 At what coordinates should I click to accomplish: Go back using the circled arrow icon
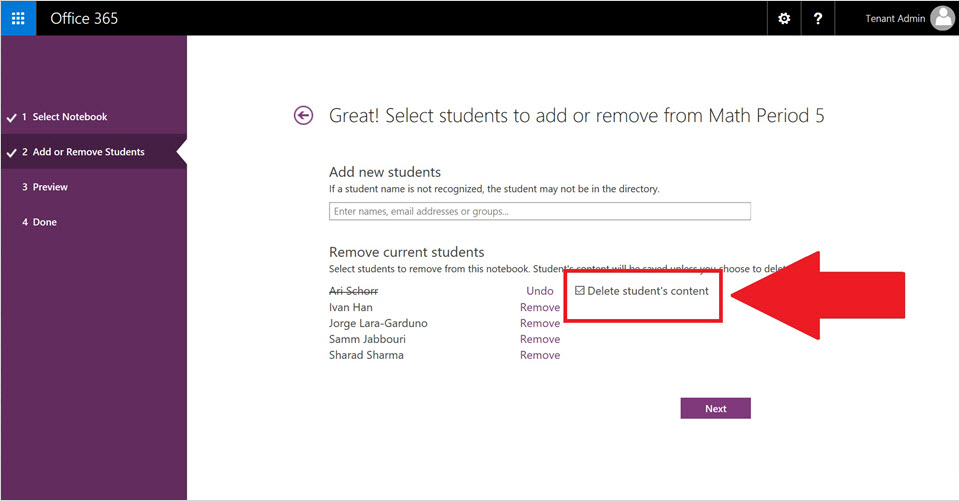tap(303, 116)
